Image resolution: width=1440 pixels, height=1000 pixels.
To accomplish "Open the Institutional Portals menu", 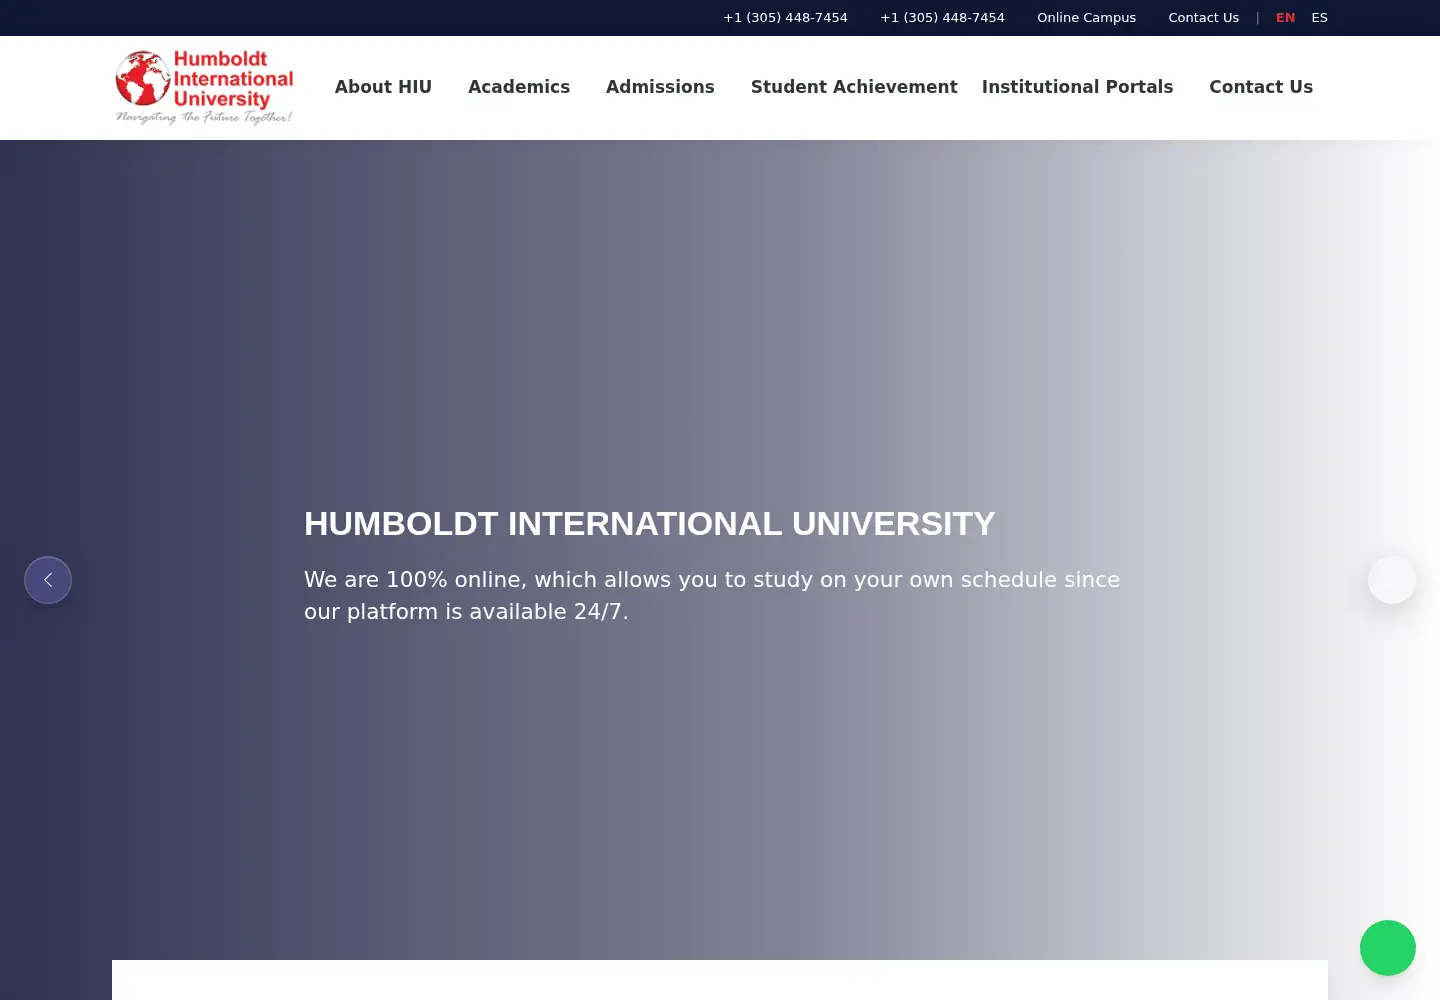I will (1077, 87).
